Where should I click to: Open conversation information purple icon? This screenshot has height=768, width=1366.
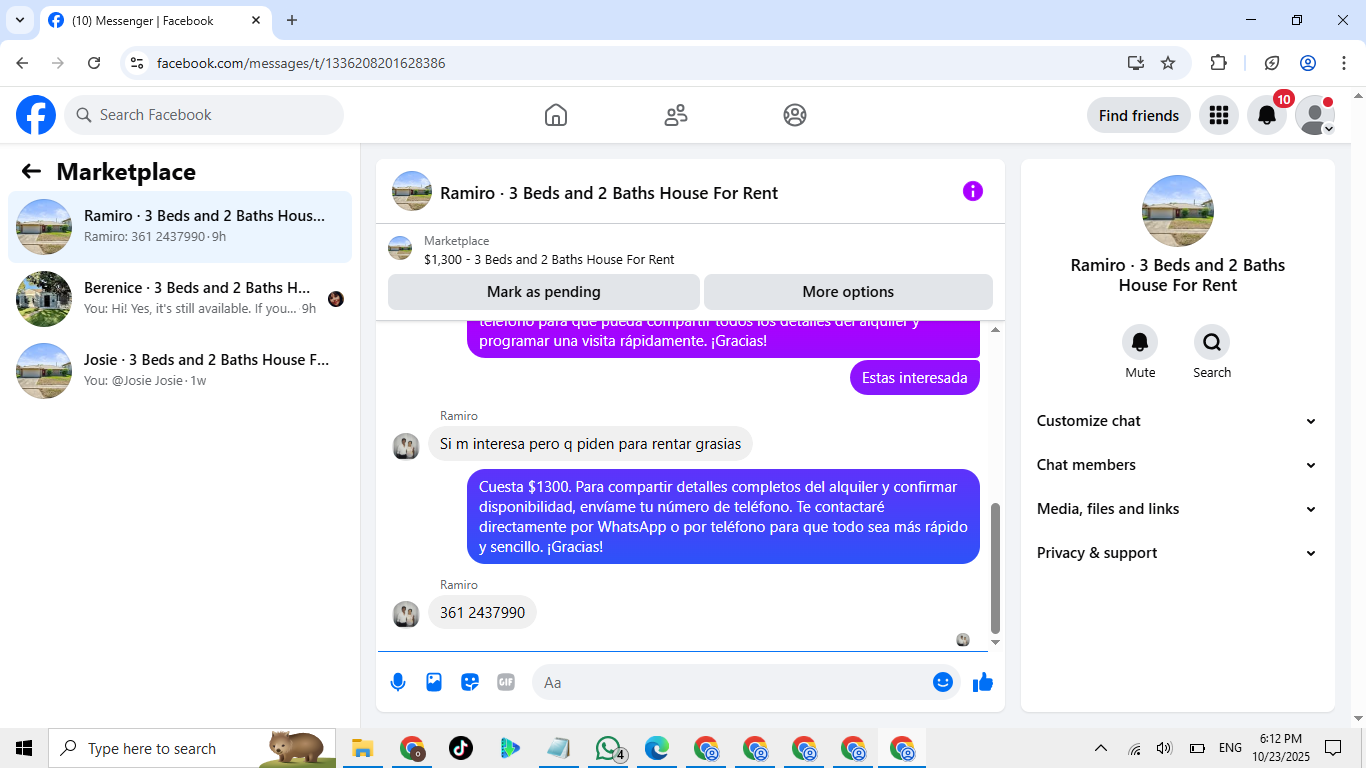click(x=973, y=191)
